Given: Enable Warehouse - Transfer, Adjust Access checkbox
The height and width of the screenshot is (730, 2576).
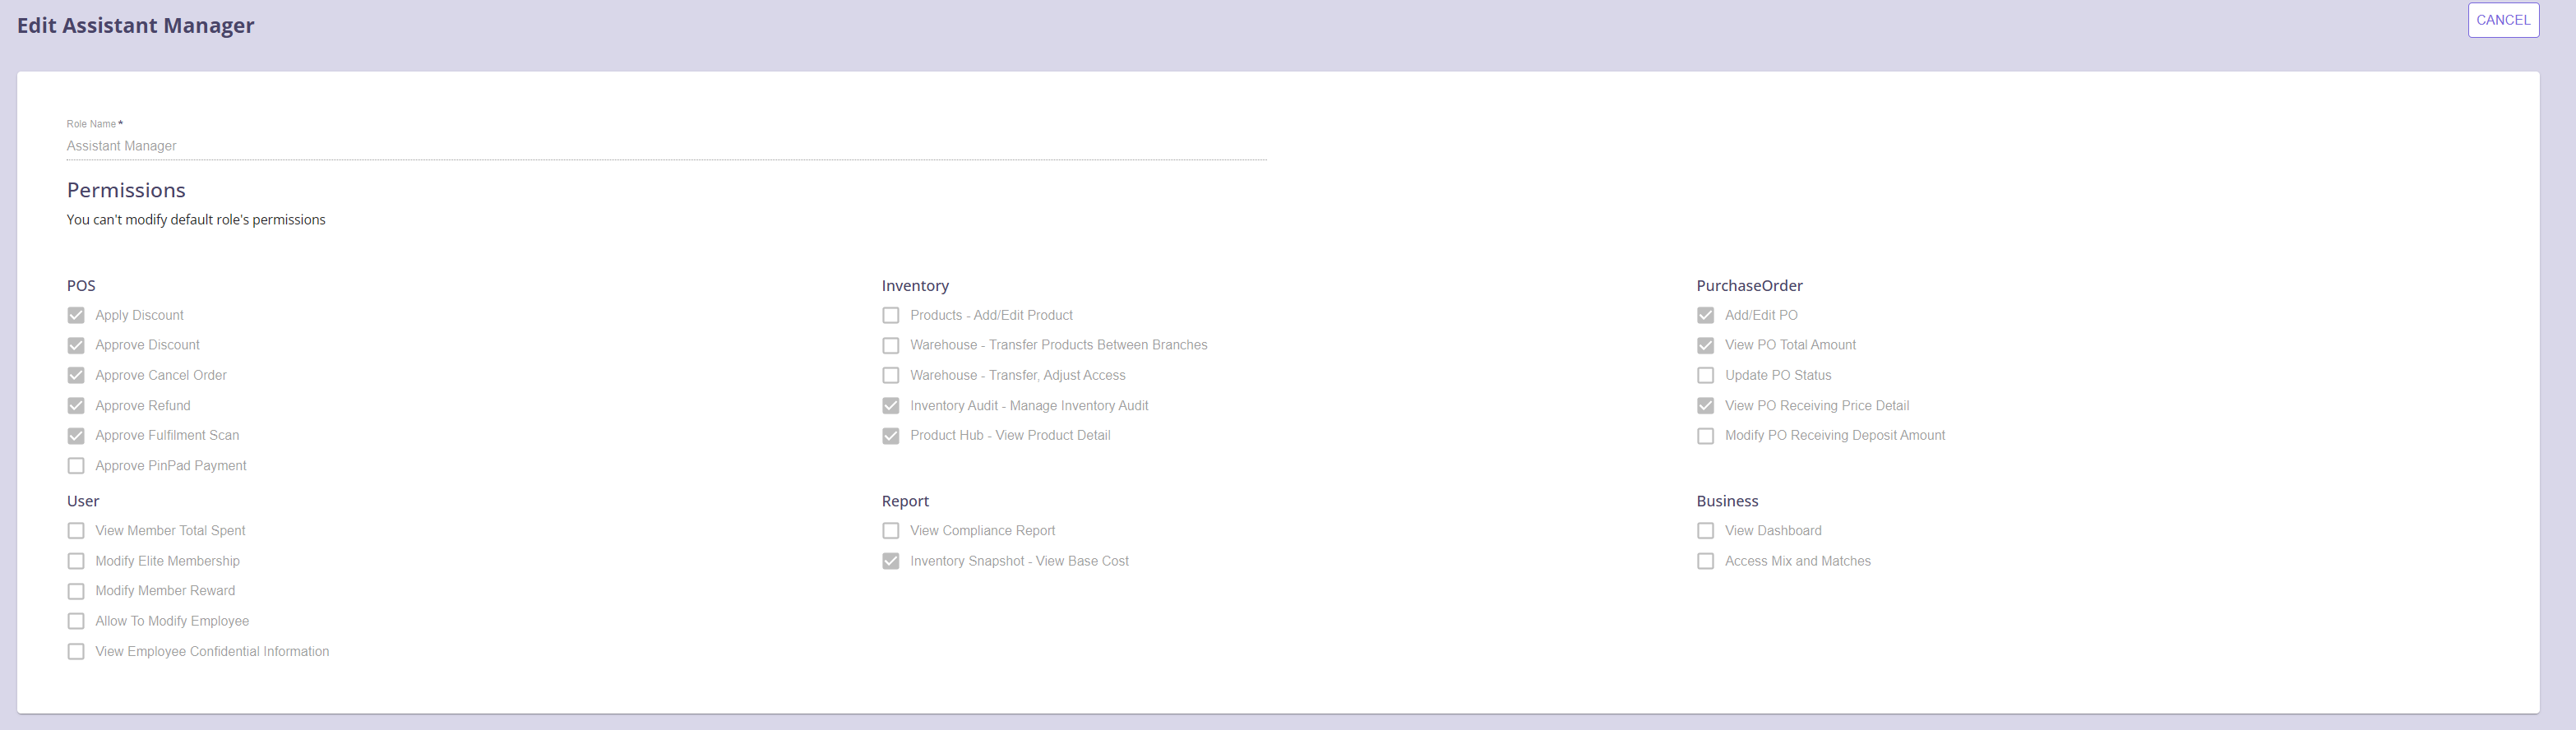Looking at the screenshot, I should (891, 375).
